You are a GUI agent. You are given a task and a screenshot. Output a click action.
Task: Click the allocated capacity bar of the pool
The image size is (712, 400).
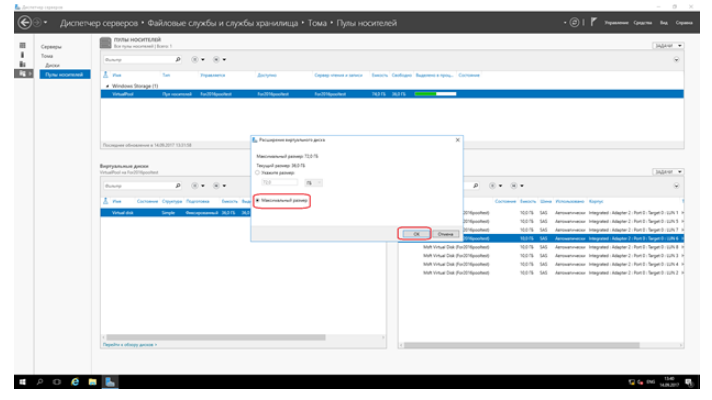point(432,93)
